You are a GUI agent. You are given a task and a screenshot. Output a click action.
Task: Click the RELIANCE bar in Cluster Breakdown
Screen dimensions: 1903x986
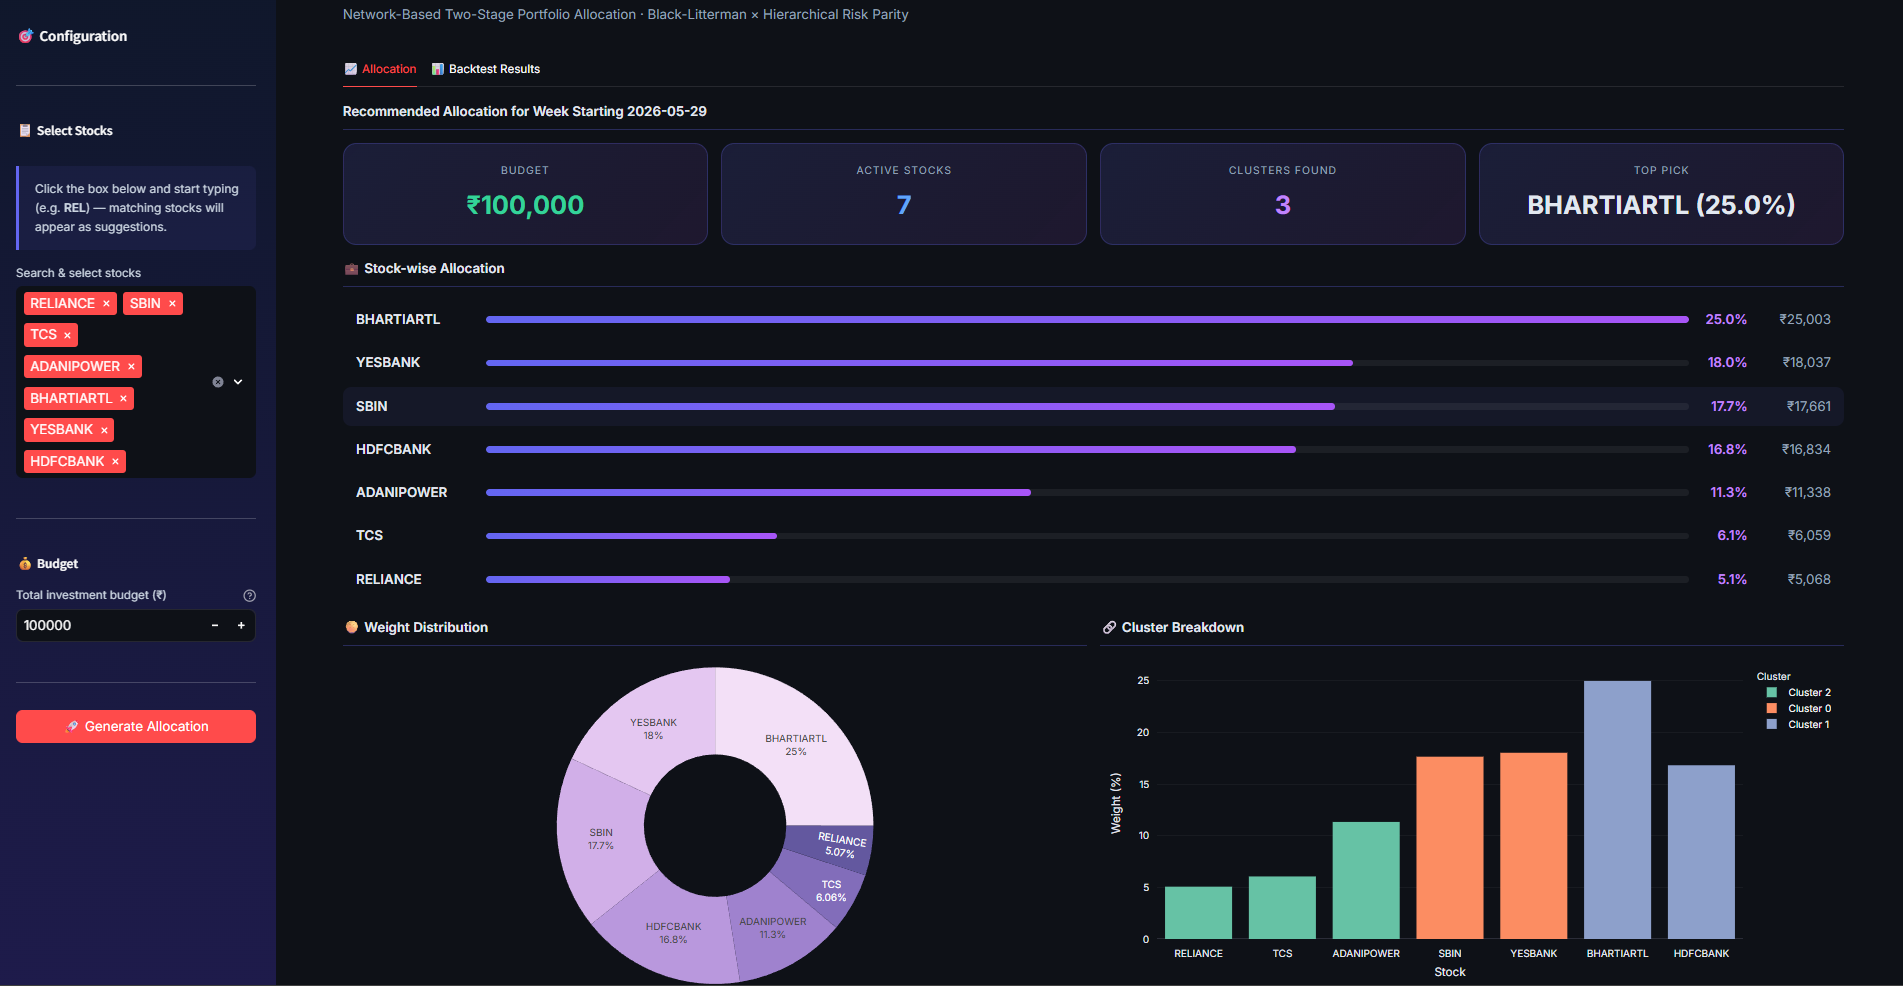pyautogui.click(x=1198, y=913)
